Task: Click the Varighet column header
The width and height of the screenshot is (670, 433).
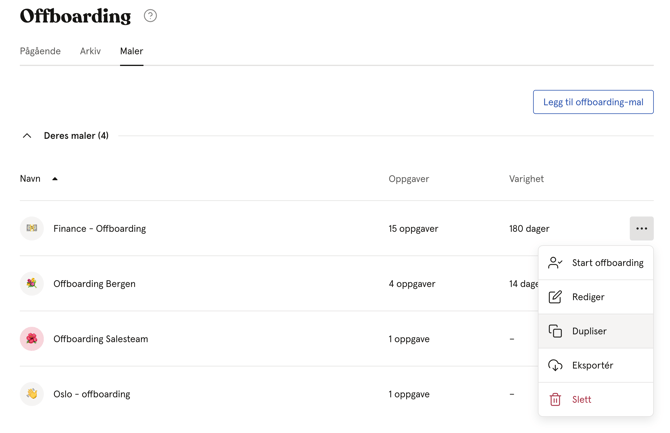Action: click(x=526, y=179)
